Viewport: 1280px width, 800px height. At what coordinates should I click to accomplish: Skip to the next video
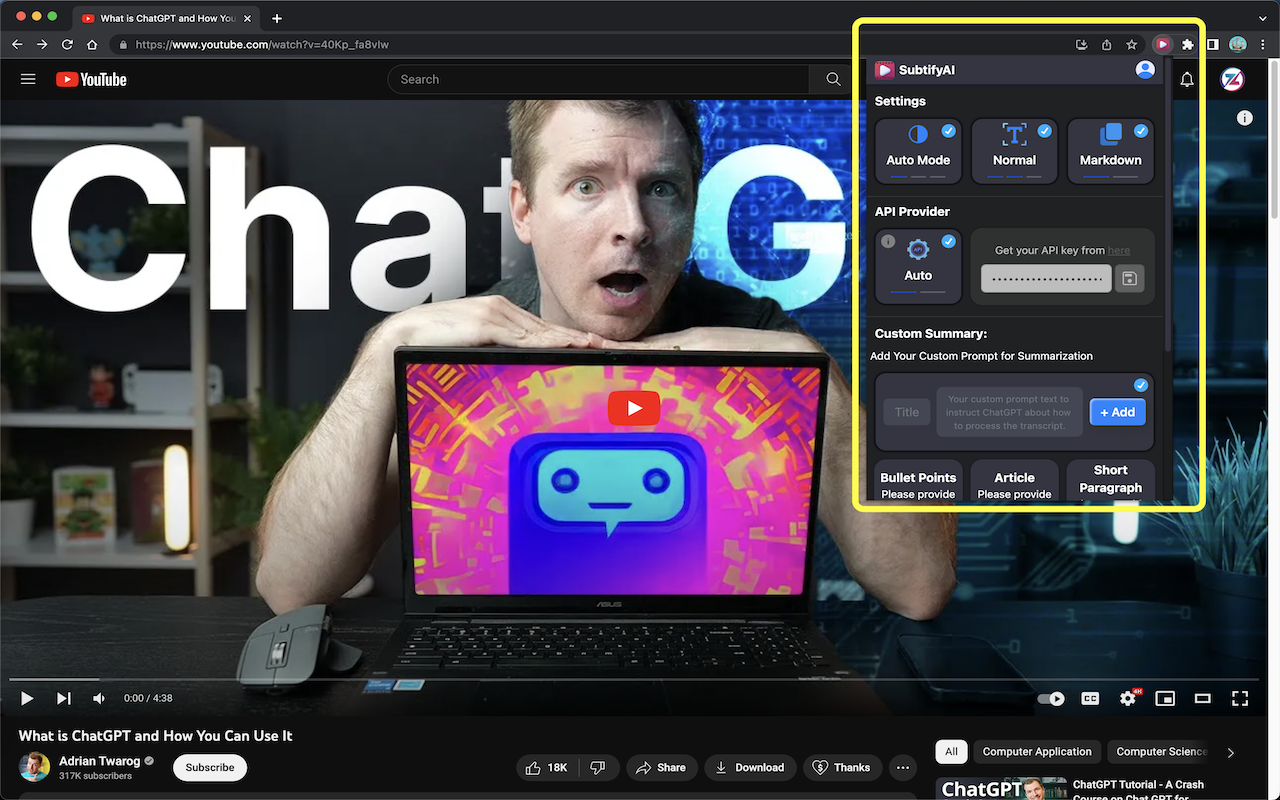click(x=63, y=698)
